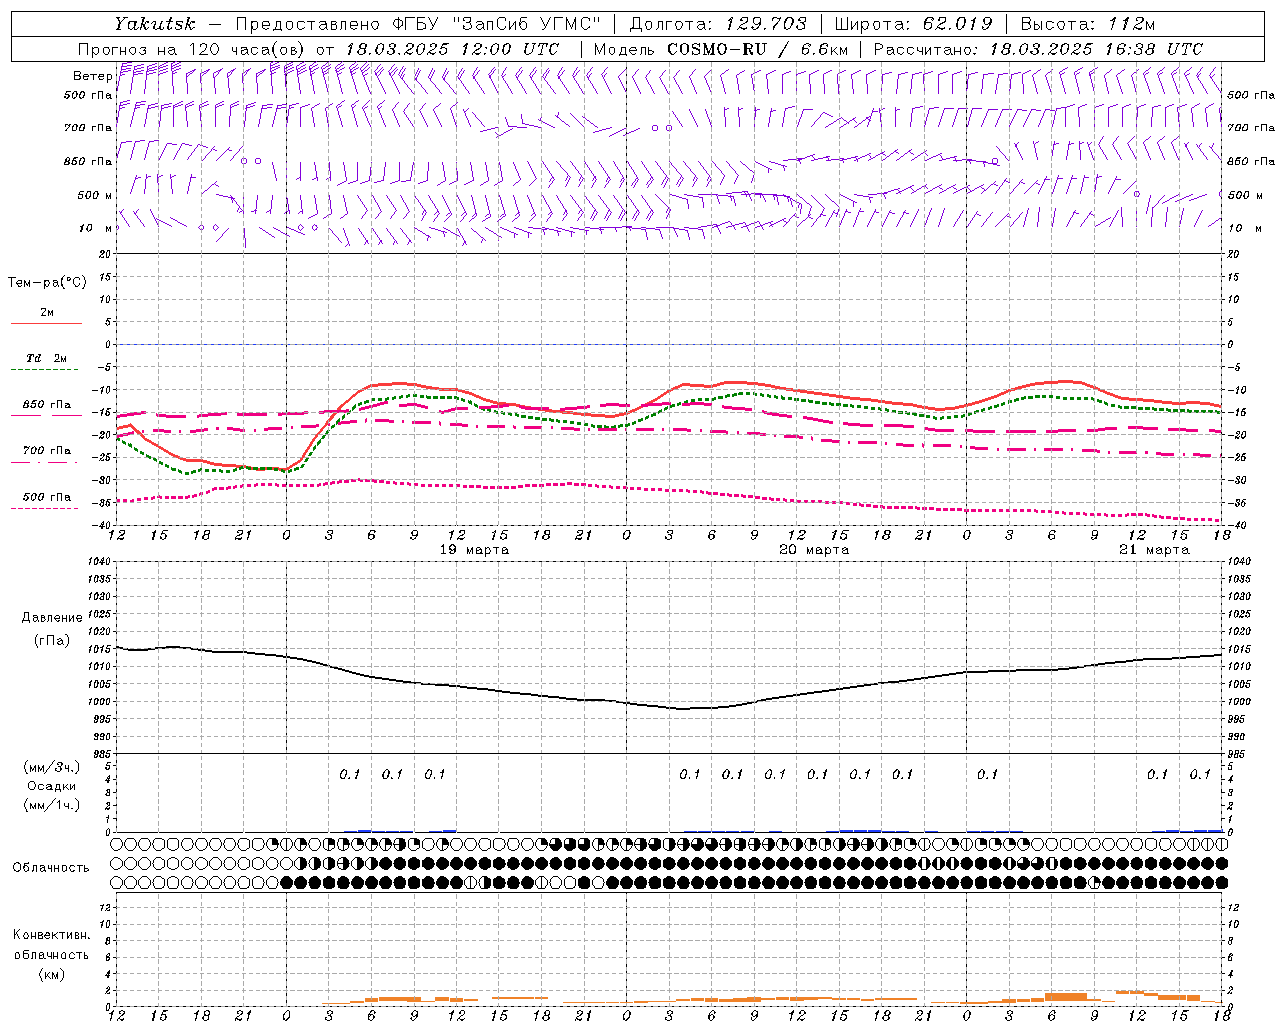The image size is (1280, 1024).
Task: Click the Осадки panel title
Action: pyautogui.click(x=52, y=786)
